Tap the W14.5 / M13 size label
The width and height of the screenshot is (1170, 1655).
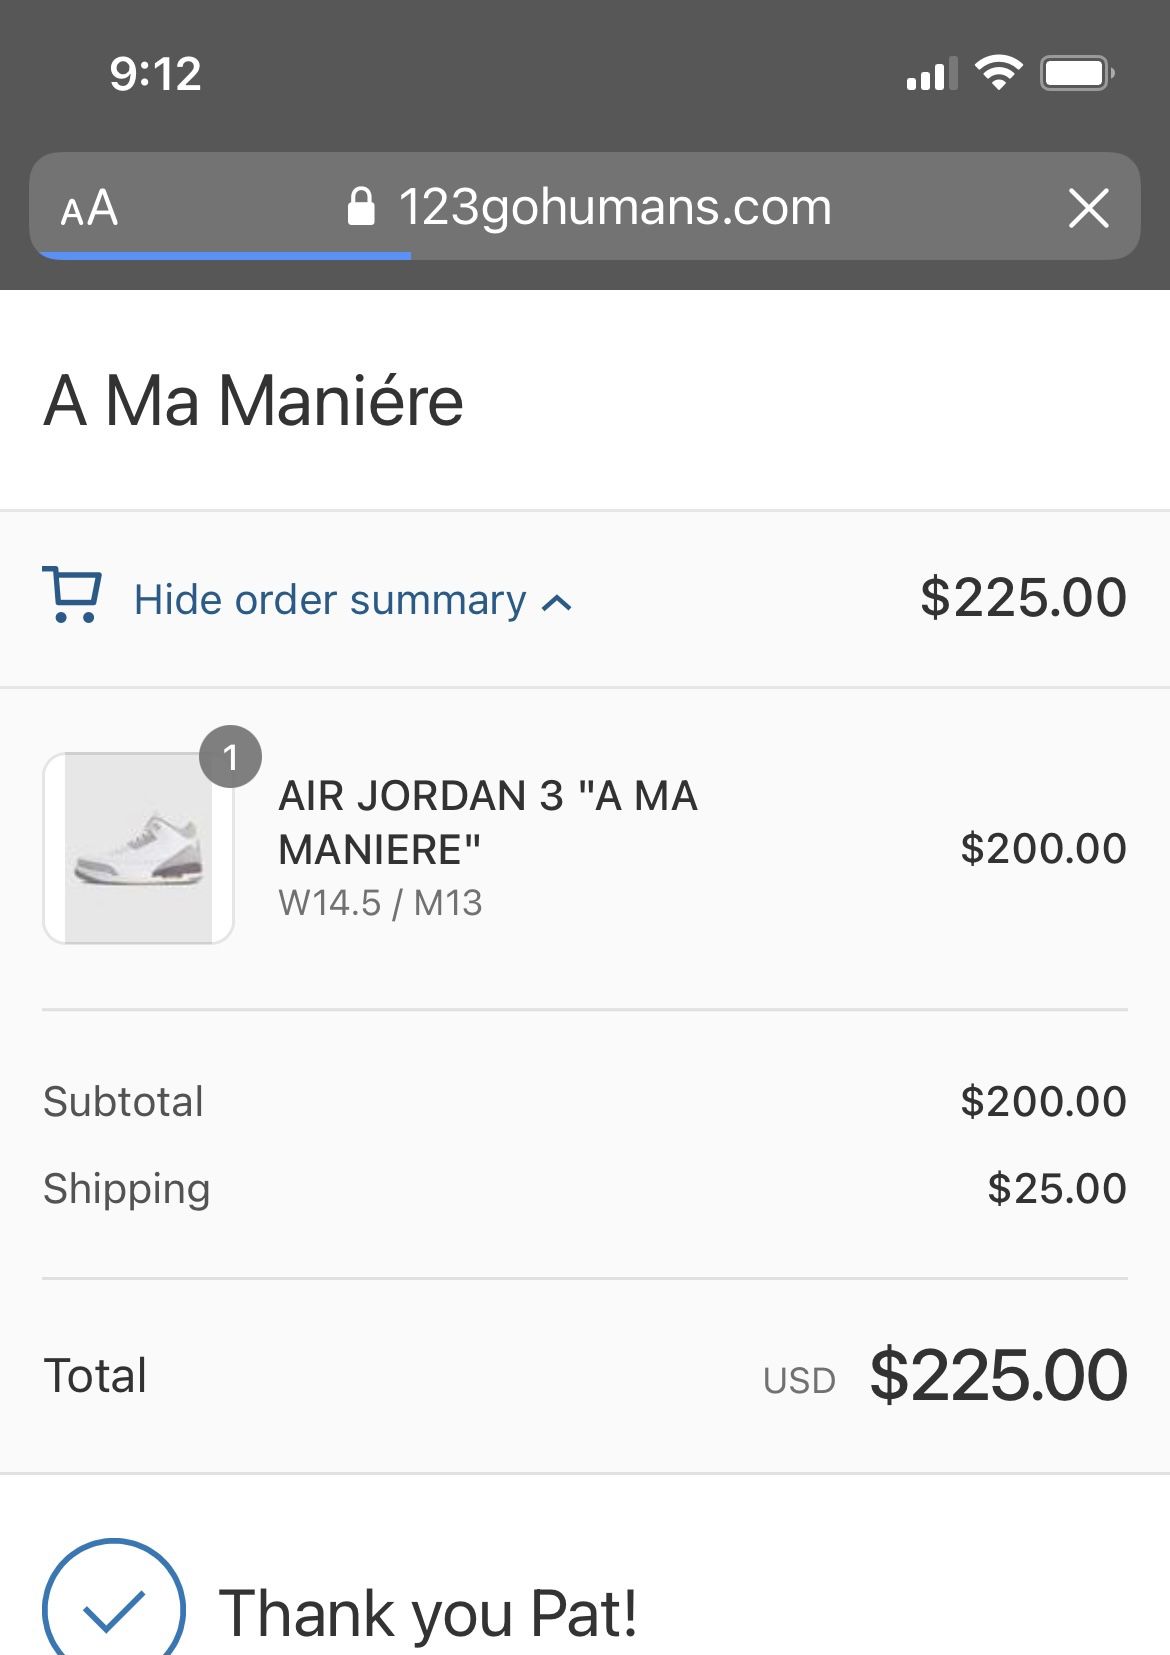(x=380, y=903)
